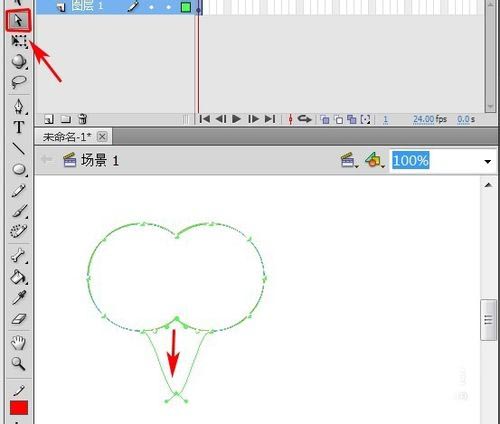
Task: Select the Eraser tool
Action: click(x=19, y=319)
